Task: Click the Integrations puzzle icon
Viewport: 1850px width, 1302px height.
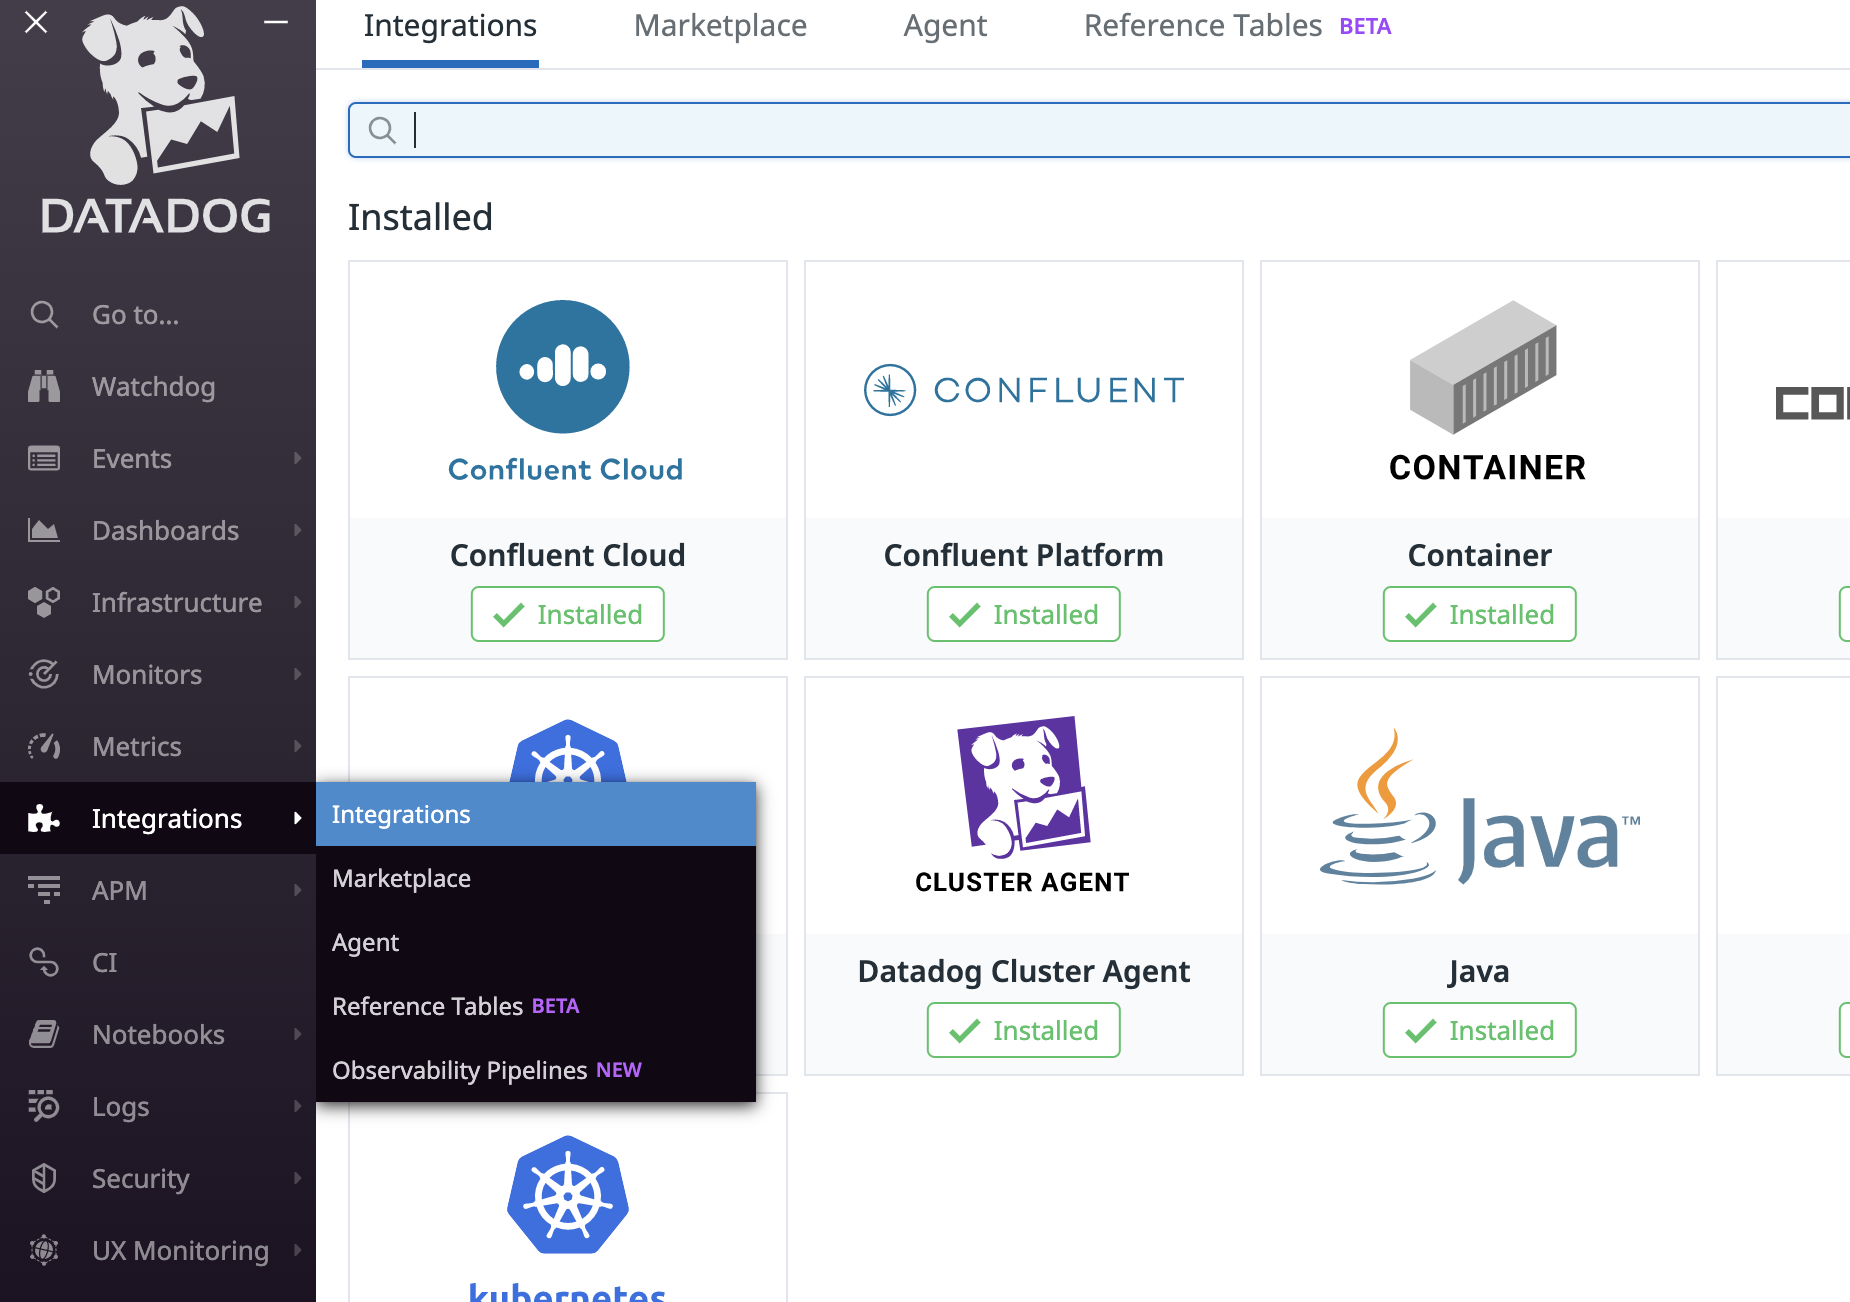Action: click(44, 819)
